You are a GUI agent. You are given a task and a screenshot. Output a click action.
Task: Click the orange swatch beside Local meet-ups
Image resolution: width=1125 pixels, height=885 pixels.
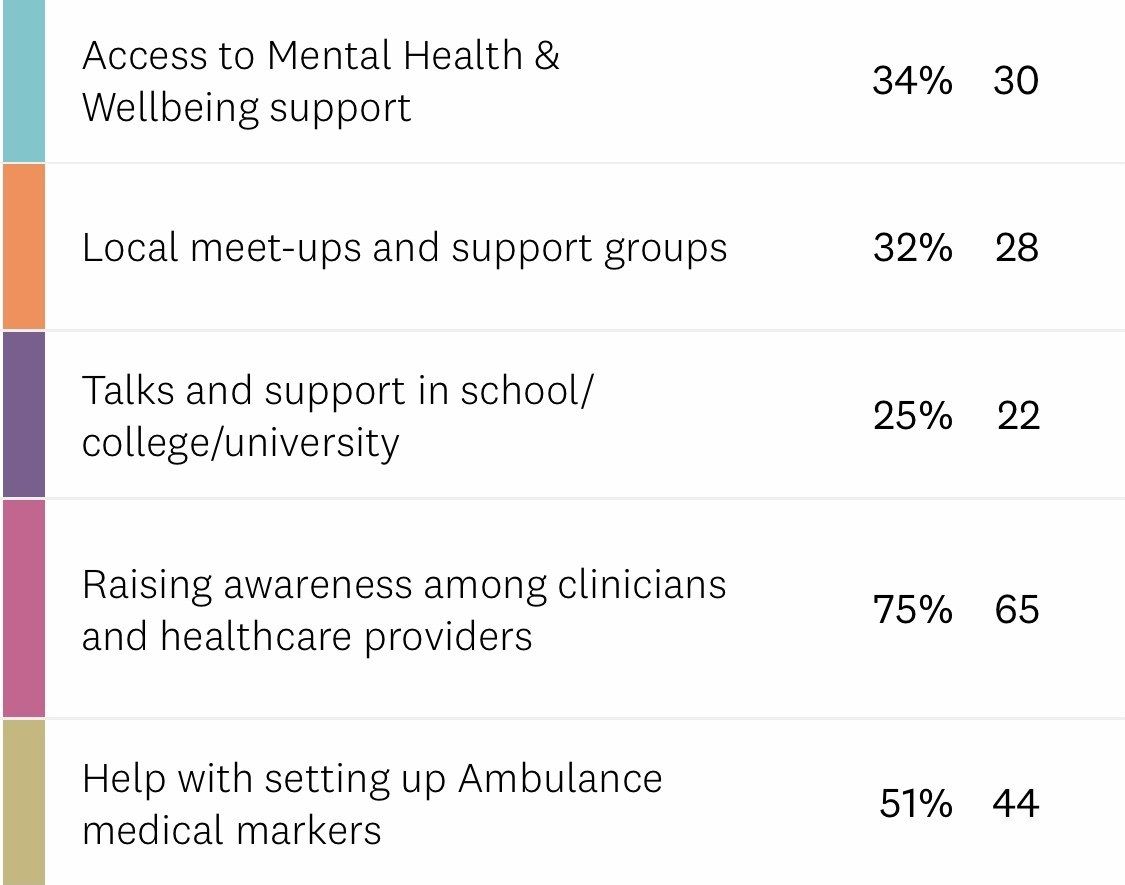pyautogui.click(x=22, y=247)
